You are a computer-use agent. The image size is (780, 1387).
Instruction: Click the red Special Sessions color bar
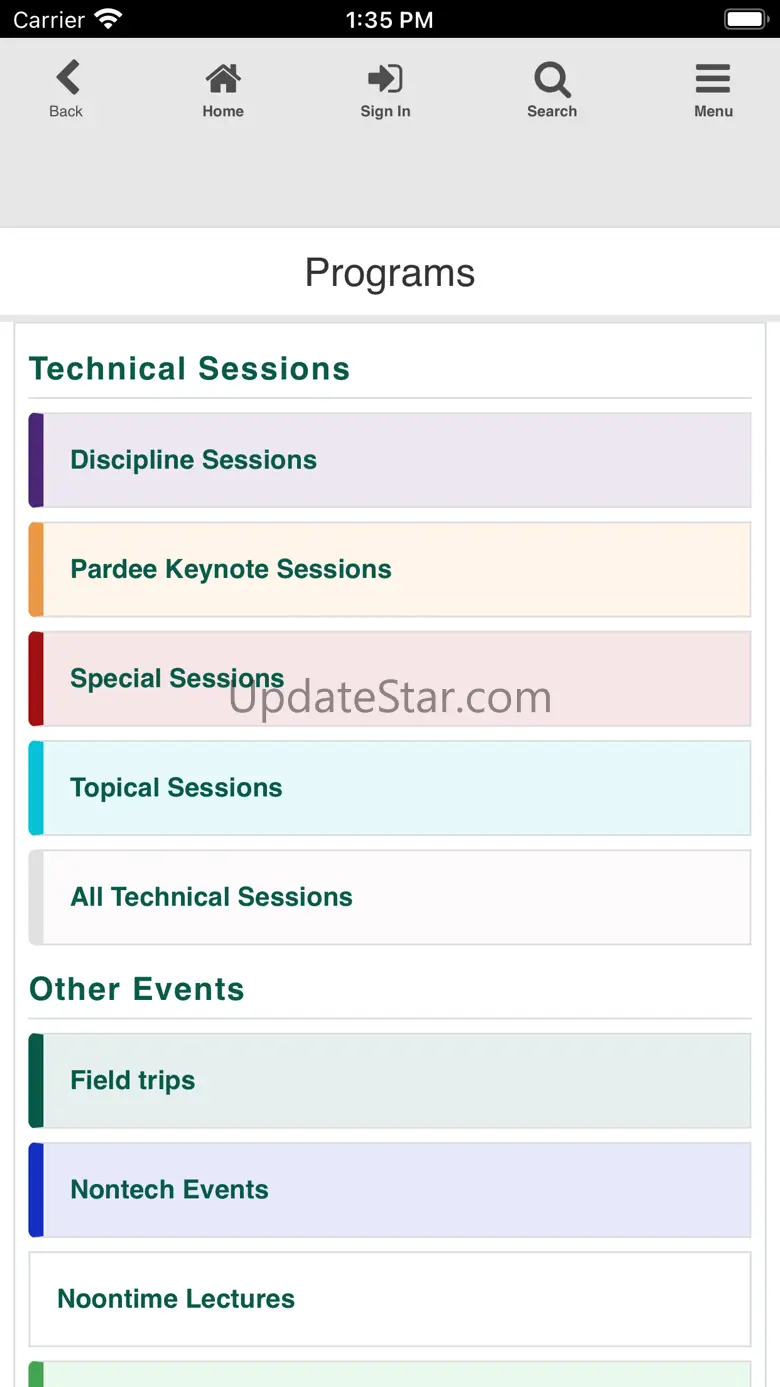coord(36,678)
